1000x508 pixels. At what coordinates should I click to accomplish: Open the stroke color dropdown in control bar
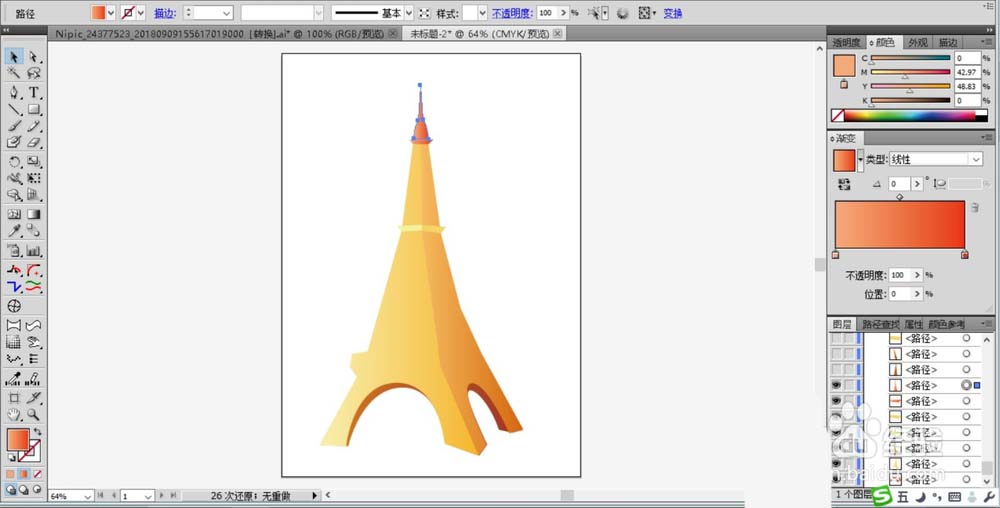pyautogui.click(x=140, y=13)
